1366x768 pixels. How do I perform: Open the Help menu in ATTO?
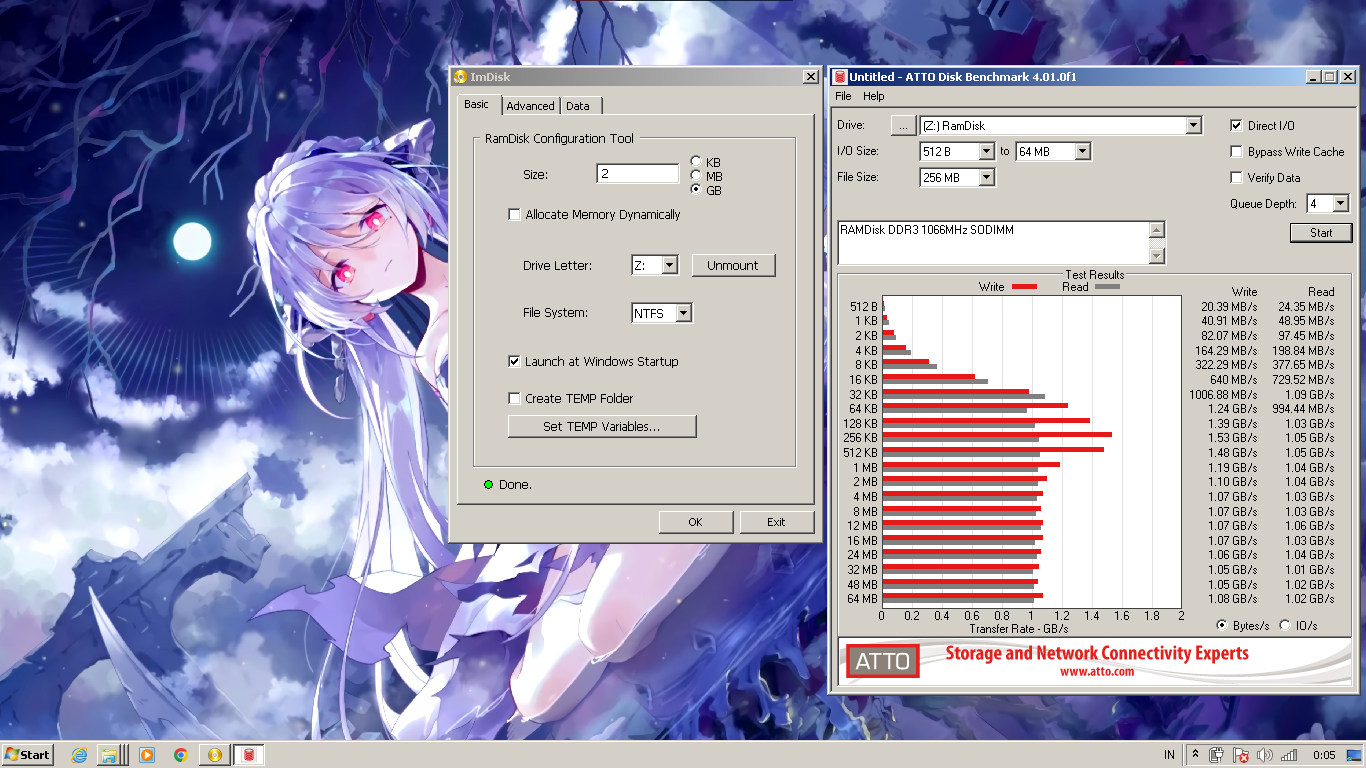(874, 96)
